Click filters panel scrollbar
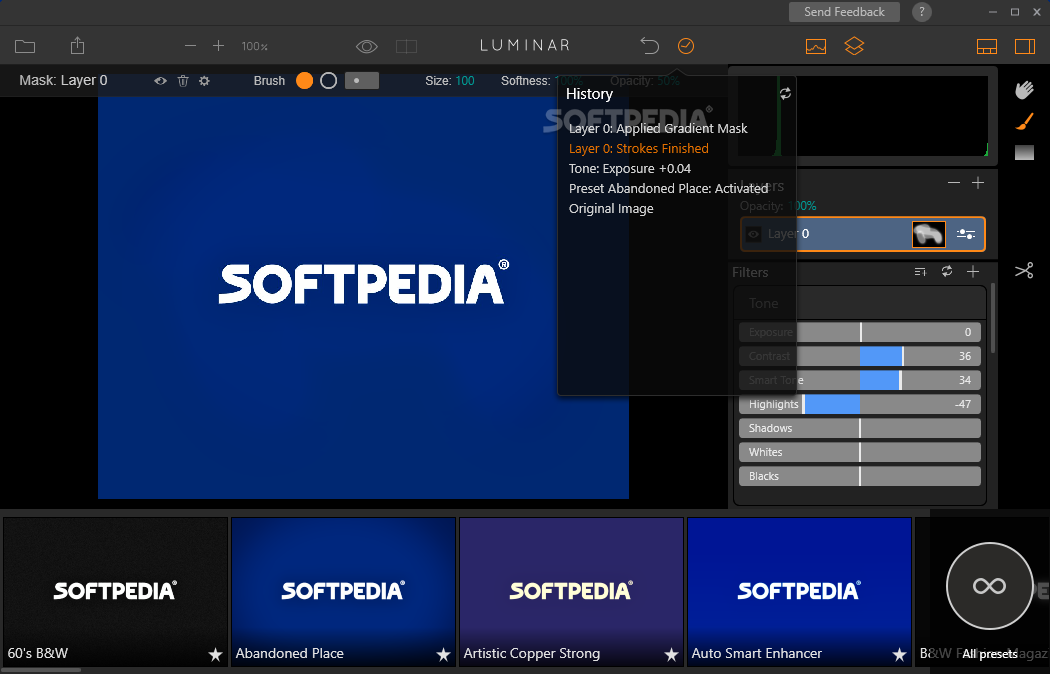Viewport: 1050px width, 674px height. click(x=992, y=319)
